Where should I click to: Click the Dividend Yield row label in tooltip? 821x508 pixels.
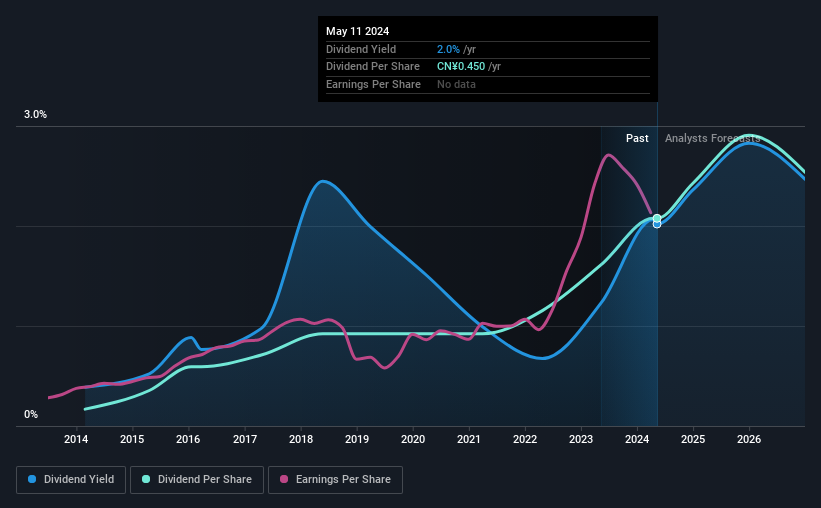361,49
